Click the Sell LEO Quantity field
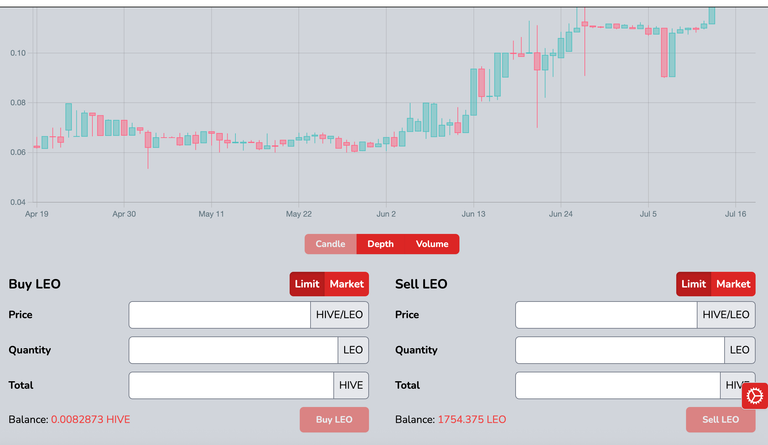 (620, 350)
